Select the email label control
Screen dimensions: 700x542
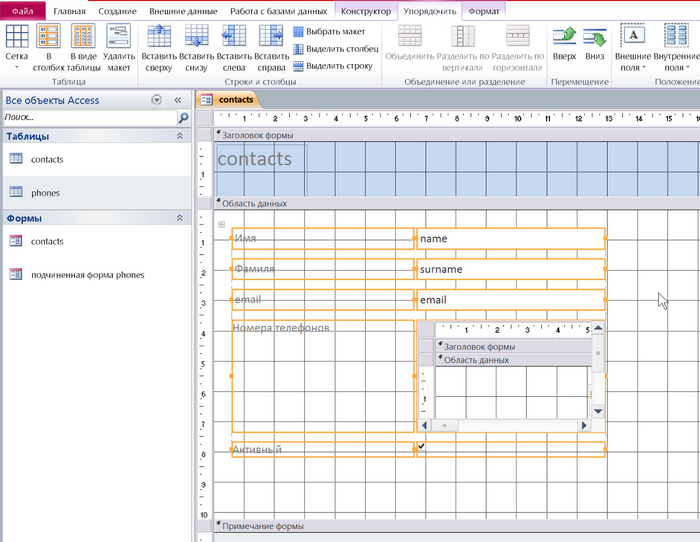click(323, 300)
